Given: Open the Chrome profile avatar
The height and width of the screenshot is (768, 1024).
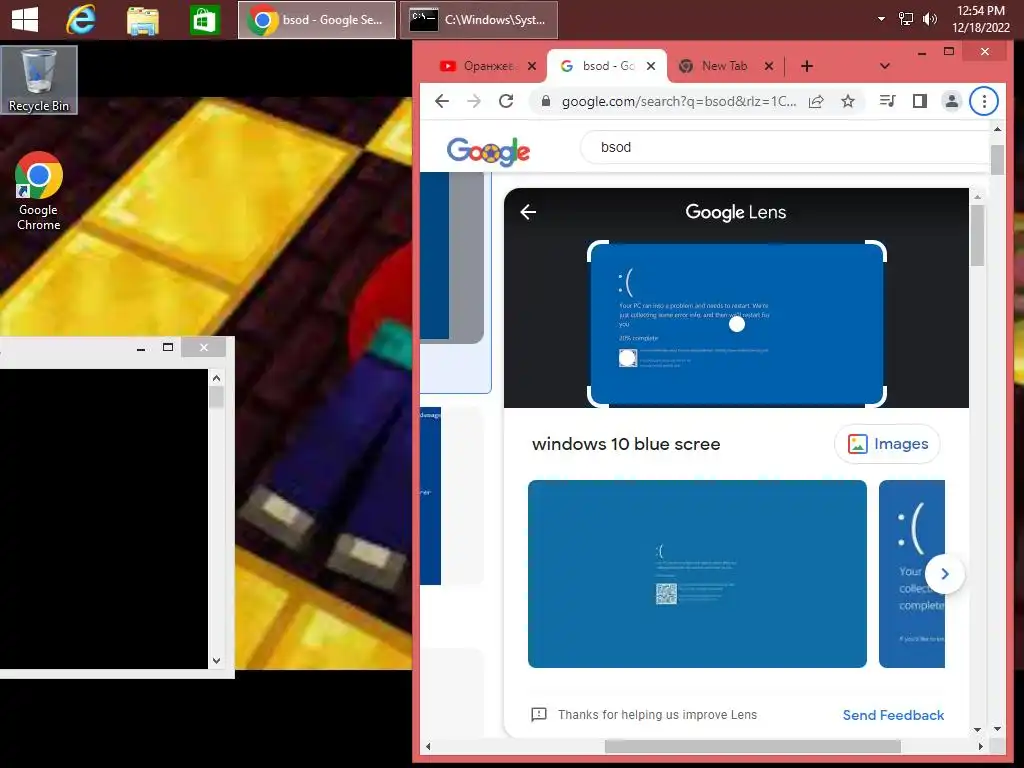Looking at the screenshot, I should [952, 101].
